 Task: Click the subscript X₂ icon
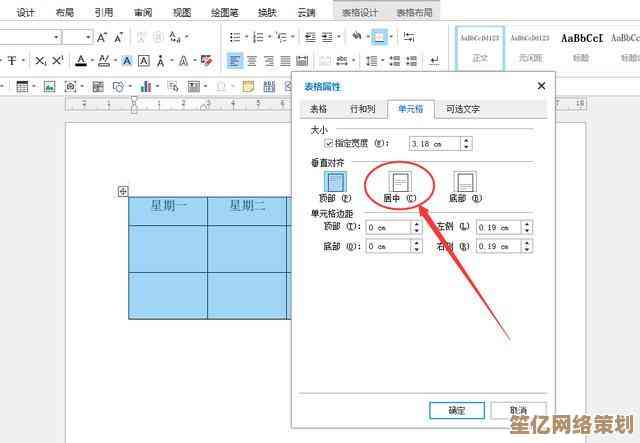(41, 61)
